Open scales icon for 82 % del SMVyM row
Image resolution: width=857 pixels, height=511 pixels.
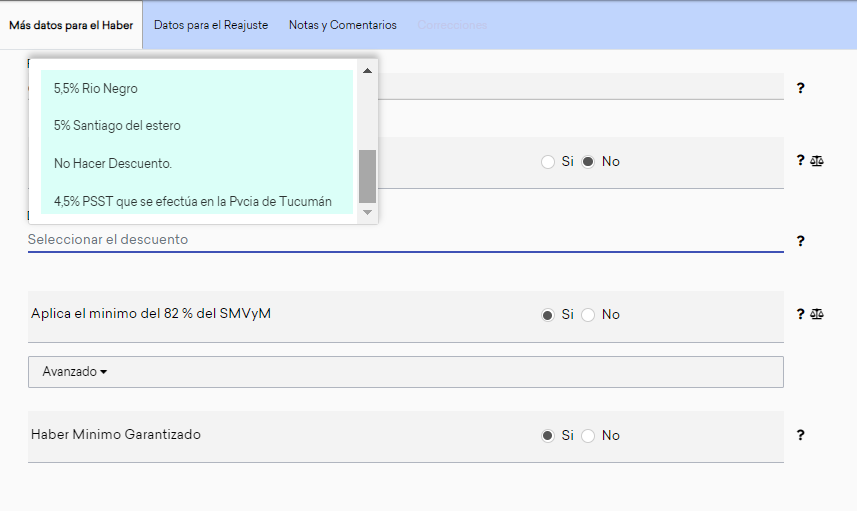tap(817, 314)
